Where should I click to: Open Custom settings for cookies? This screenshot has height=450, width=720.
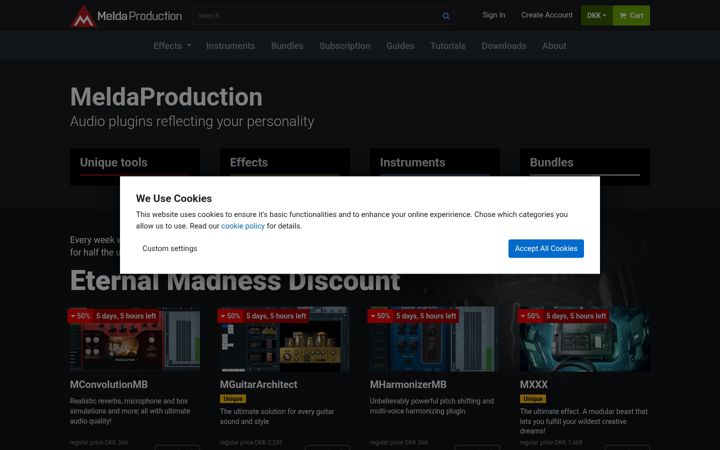coord(169,248)
